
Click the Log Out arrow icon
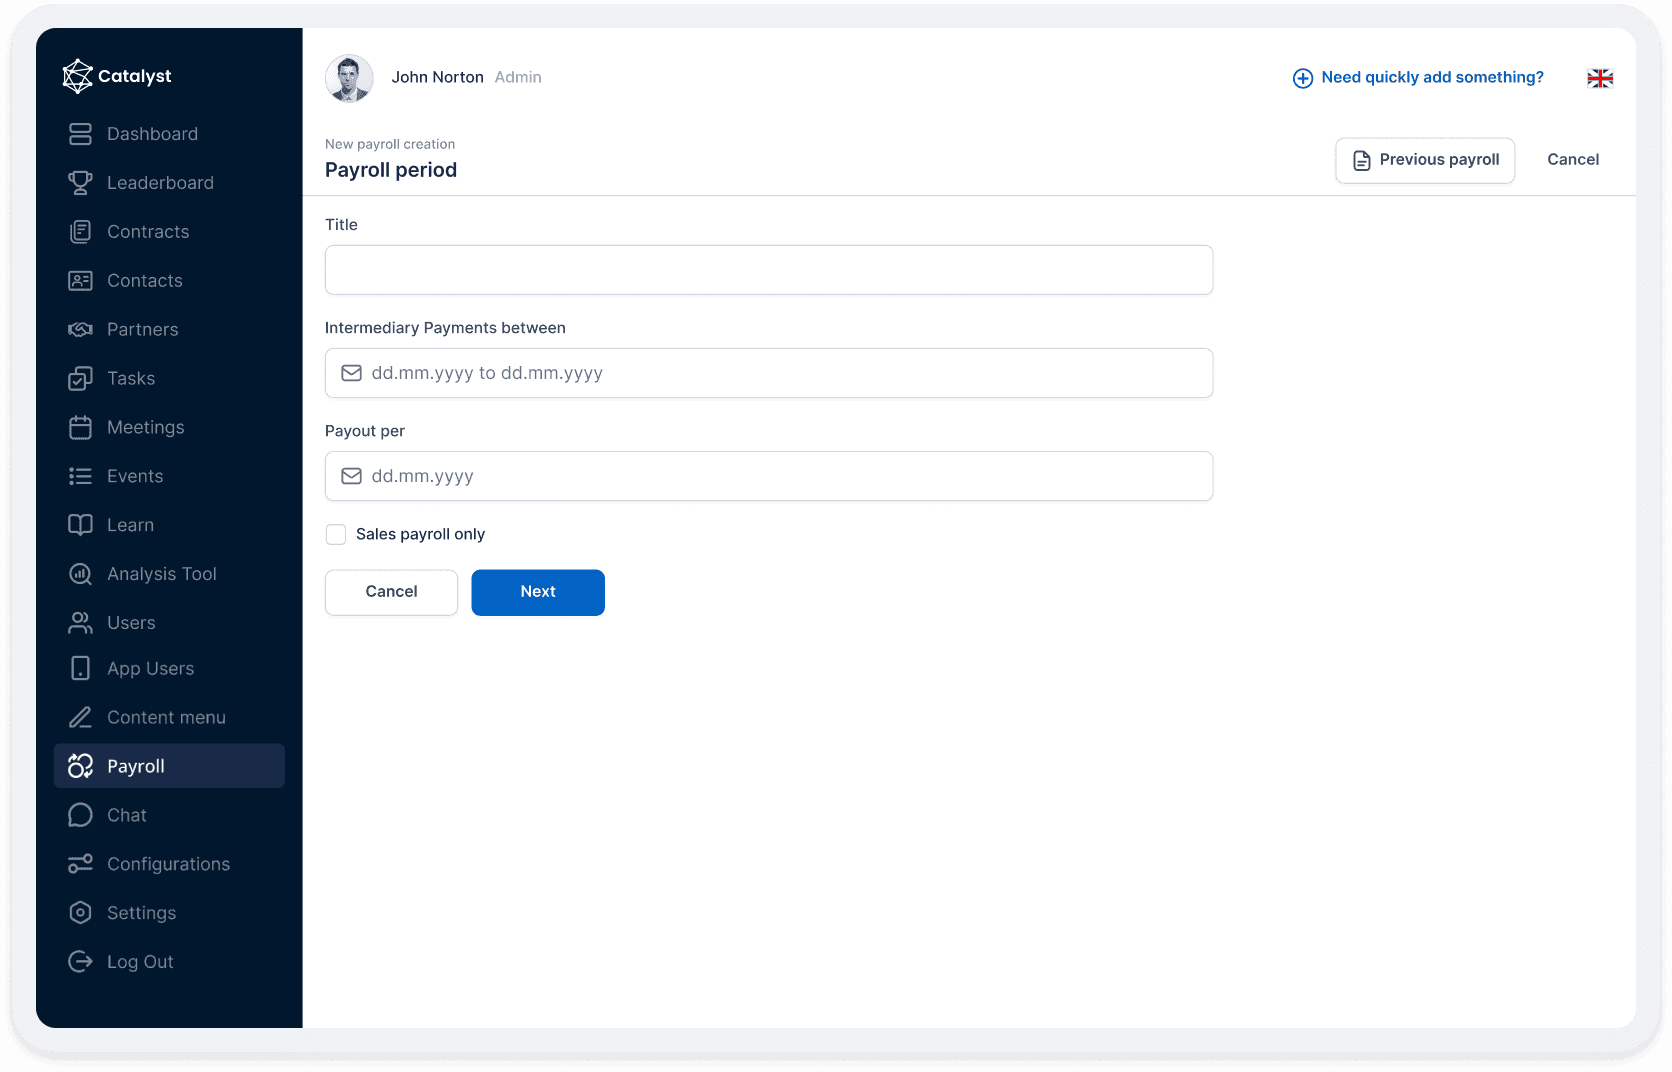pyautogui.click(x=80, y=962)
